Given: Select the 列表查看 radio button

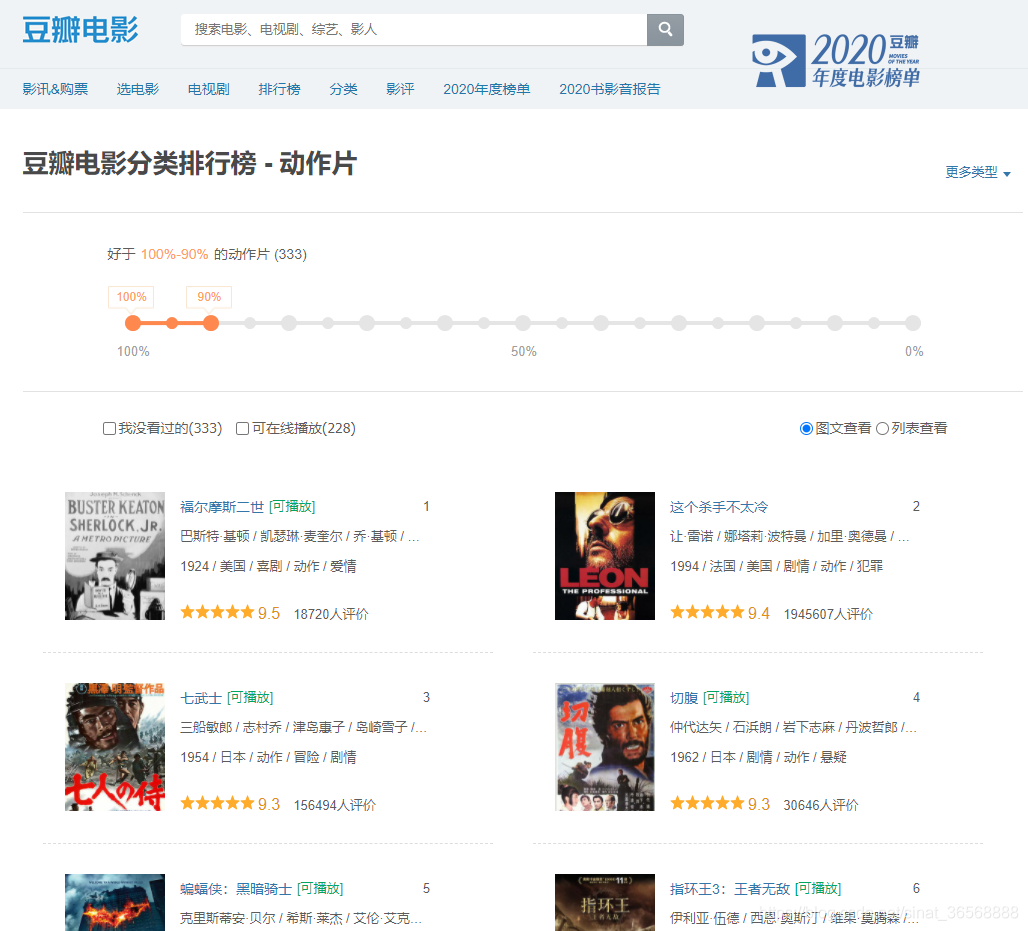Looking at the screenshot, I should coord(882,428).
